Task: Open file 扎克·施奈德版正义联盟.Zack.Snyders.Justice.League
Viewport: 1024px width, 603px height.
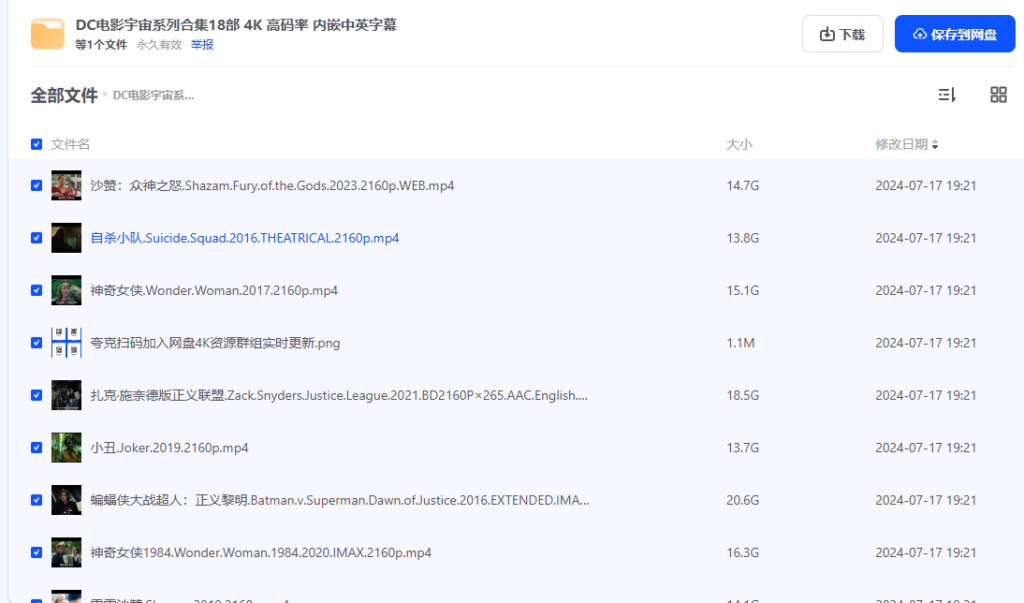Action: pos(339,395)
